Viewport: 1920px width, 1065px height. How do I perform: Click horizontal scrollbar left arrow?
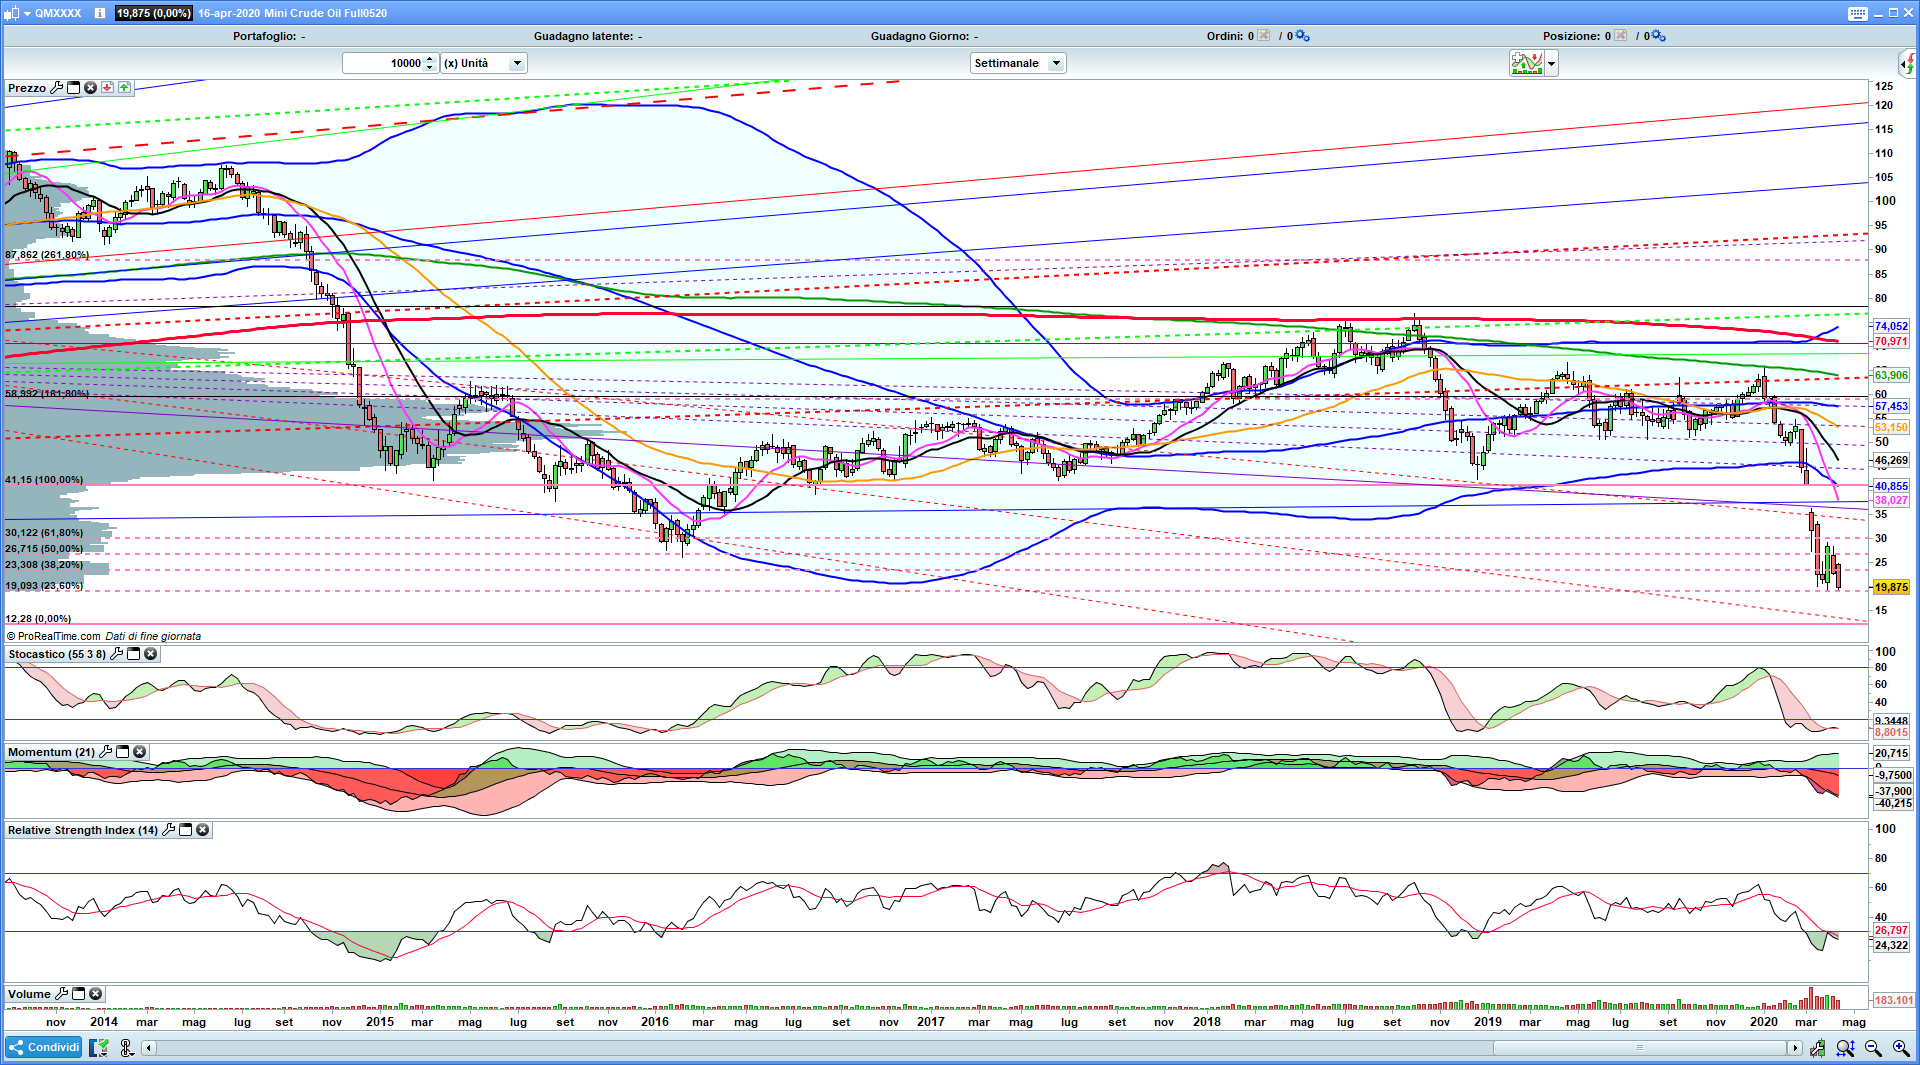149,1048
